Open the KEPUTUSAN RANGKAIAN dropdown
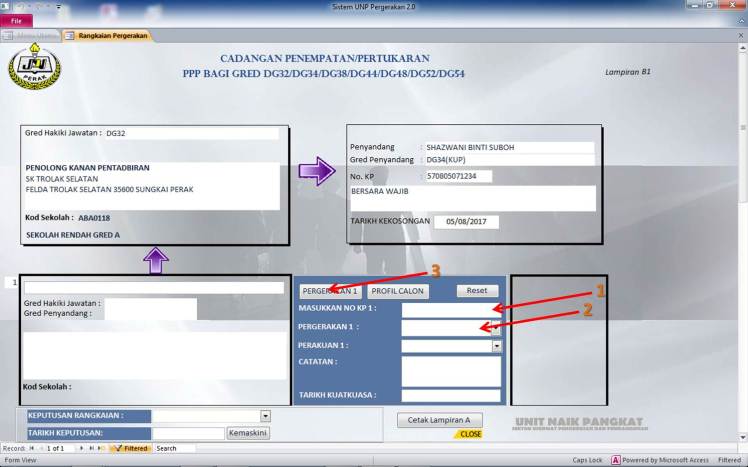Viewport: 748px width, 467px height. click(265, 416)
